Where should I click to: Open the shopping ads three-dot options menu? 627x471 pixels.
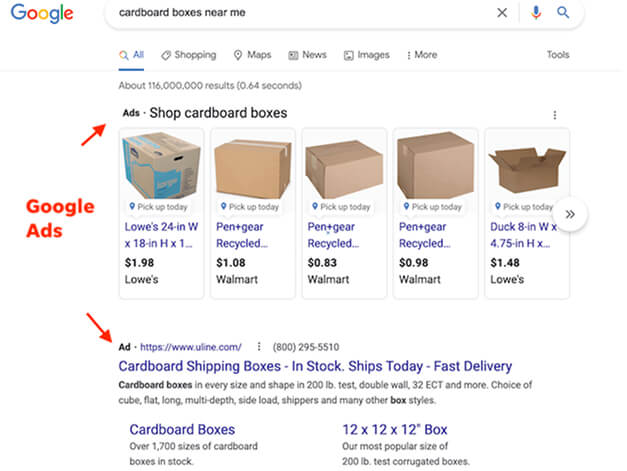(x=555, y=115)
